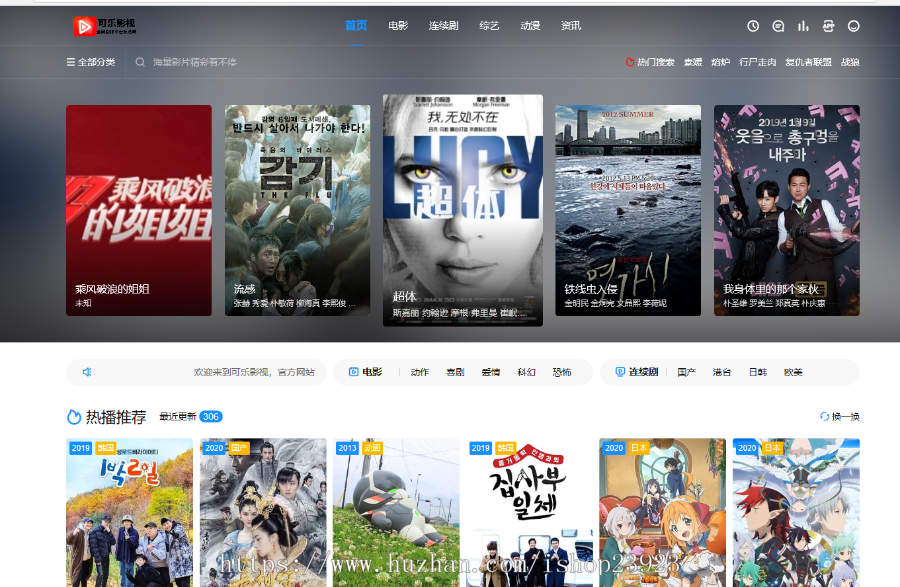Image resolution: width=900 pixels, height=587 pixels.
Task: Expand the 全部分类 category menu
Action: [91, 62]
